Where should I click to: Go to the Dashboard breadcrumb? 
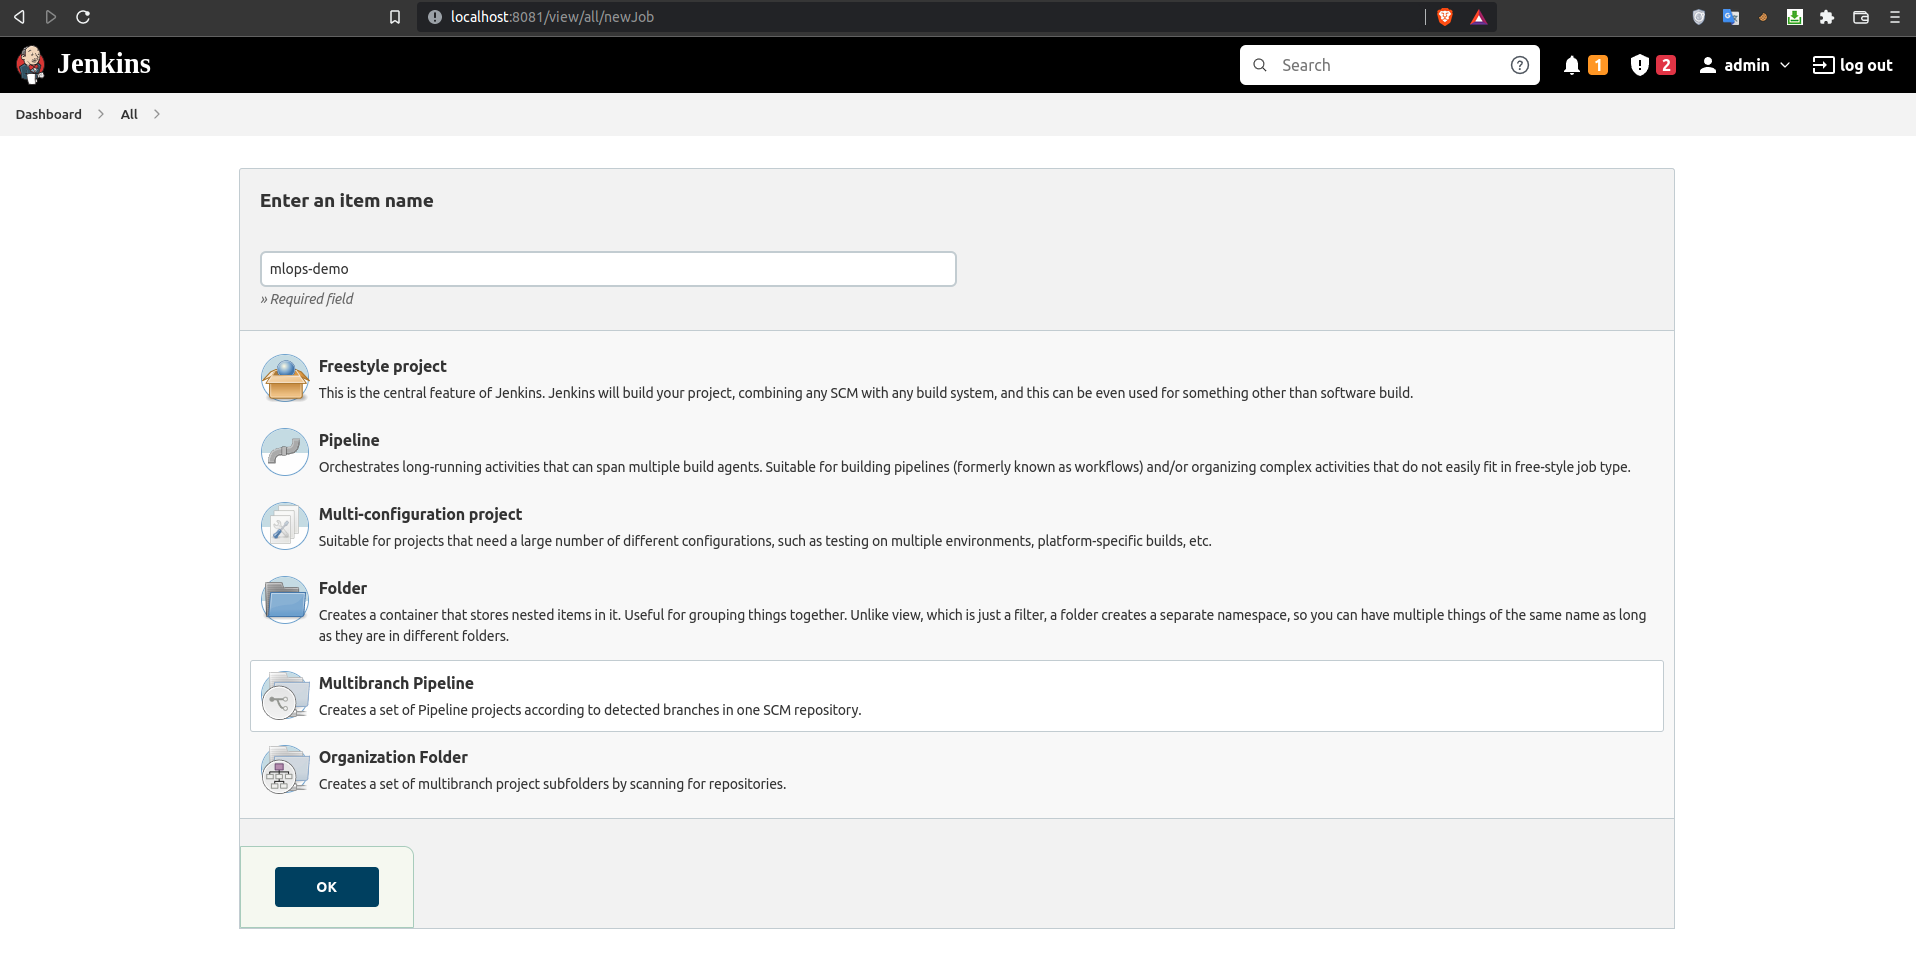click(x=49, y=114)
